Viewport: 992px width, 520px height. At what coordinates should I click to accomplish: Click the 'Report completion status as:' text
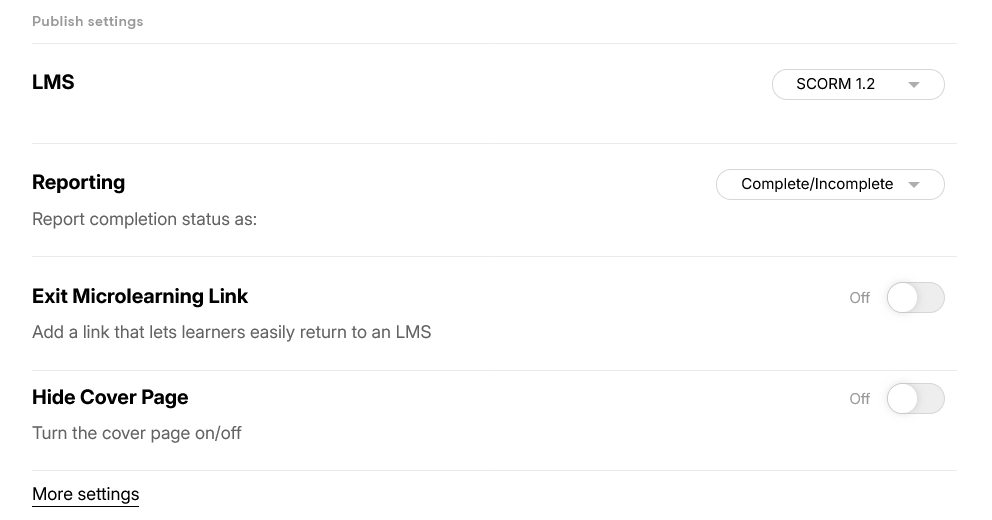coord(144,219)
